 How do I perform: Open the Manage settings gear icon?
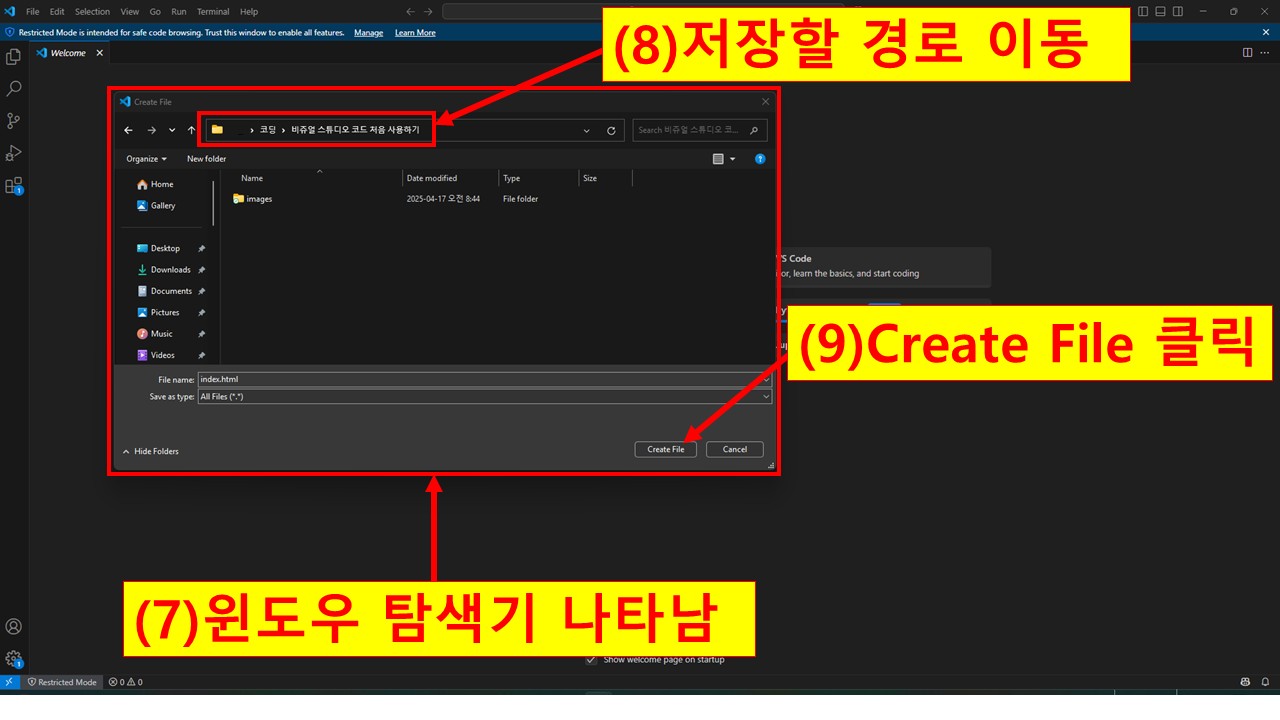pyautogui.click(x=13, y=658)
